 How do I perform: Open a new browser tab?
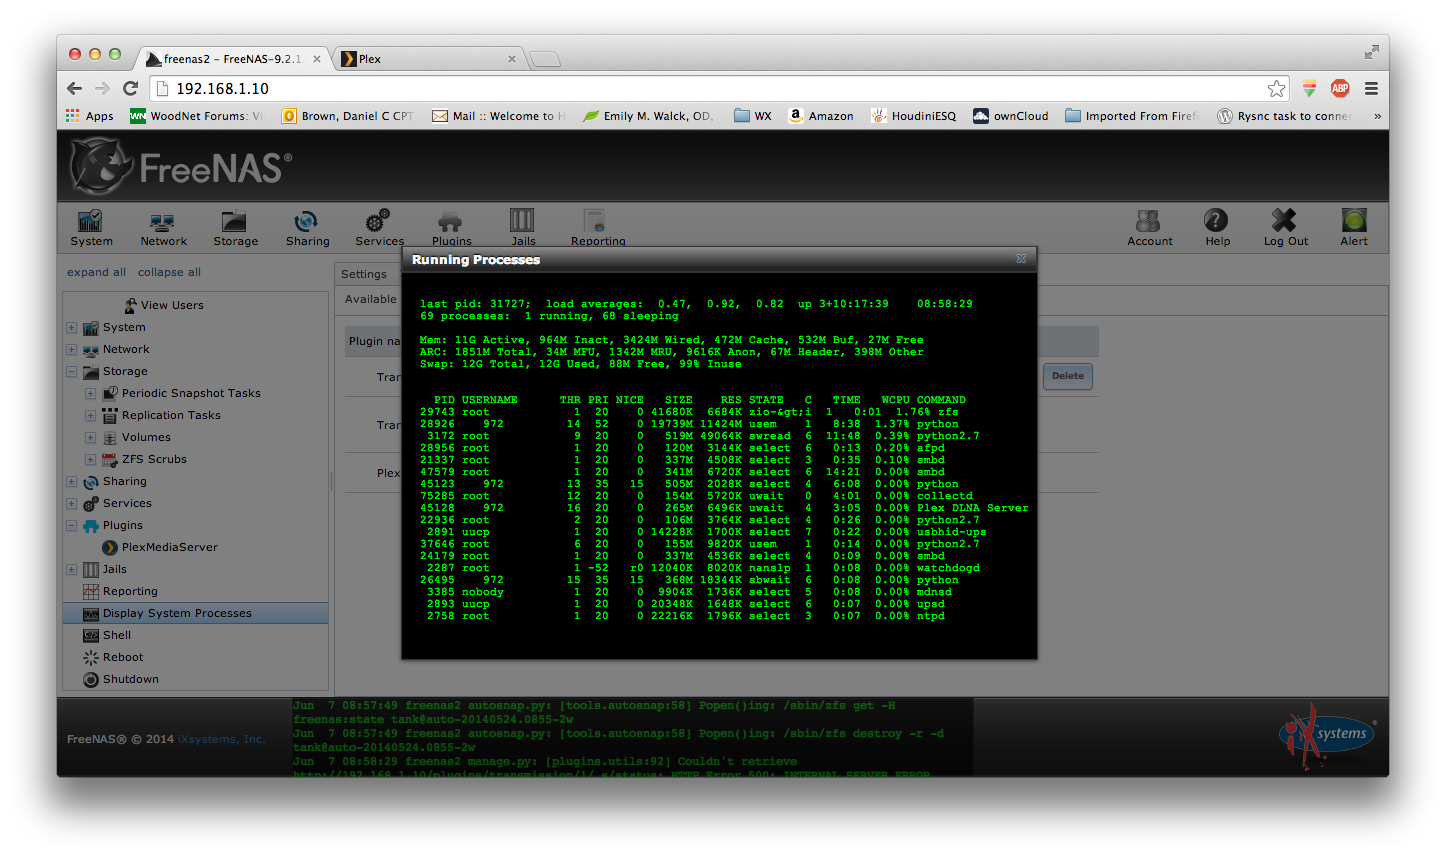click(x=545, y=59)
